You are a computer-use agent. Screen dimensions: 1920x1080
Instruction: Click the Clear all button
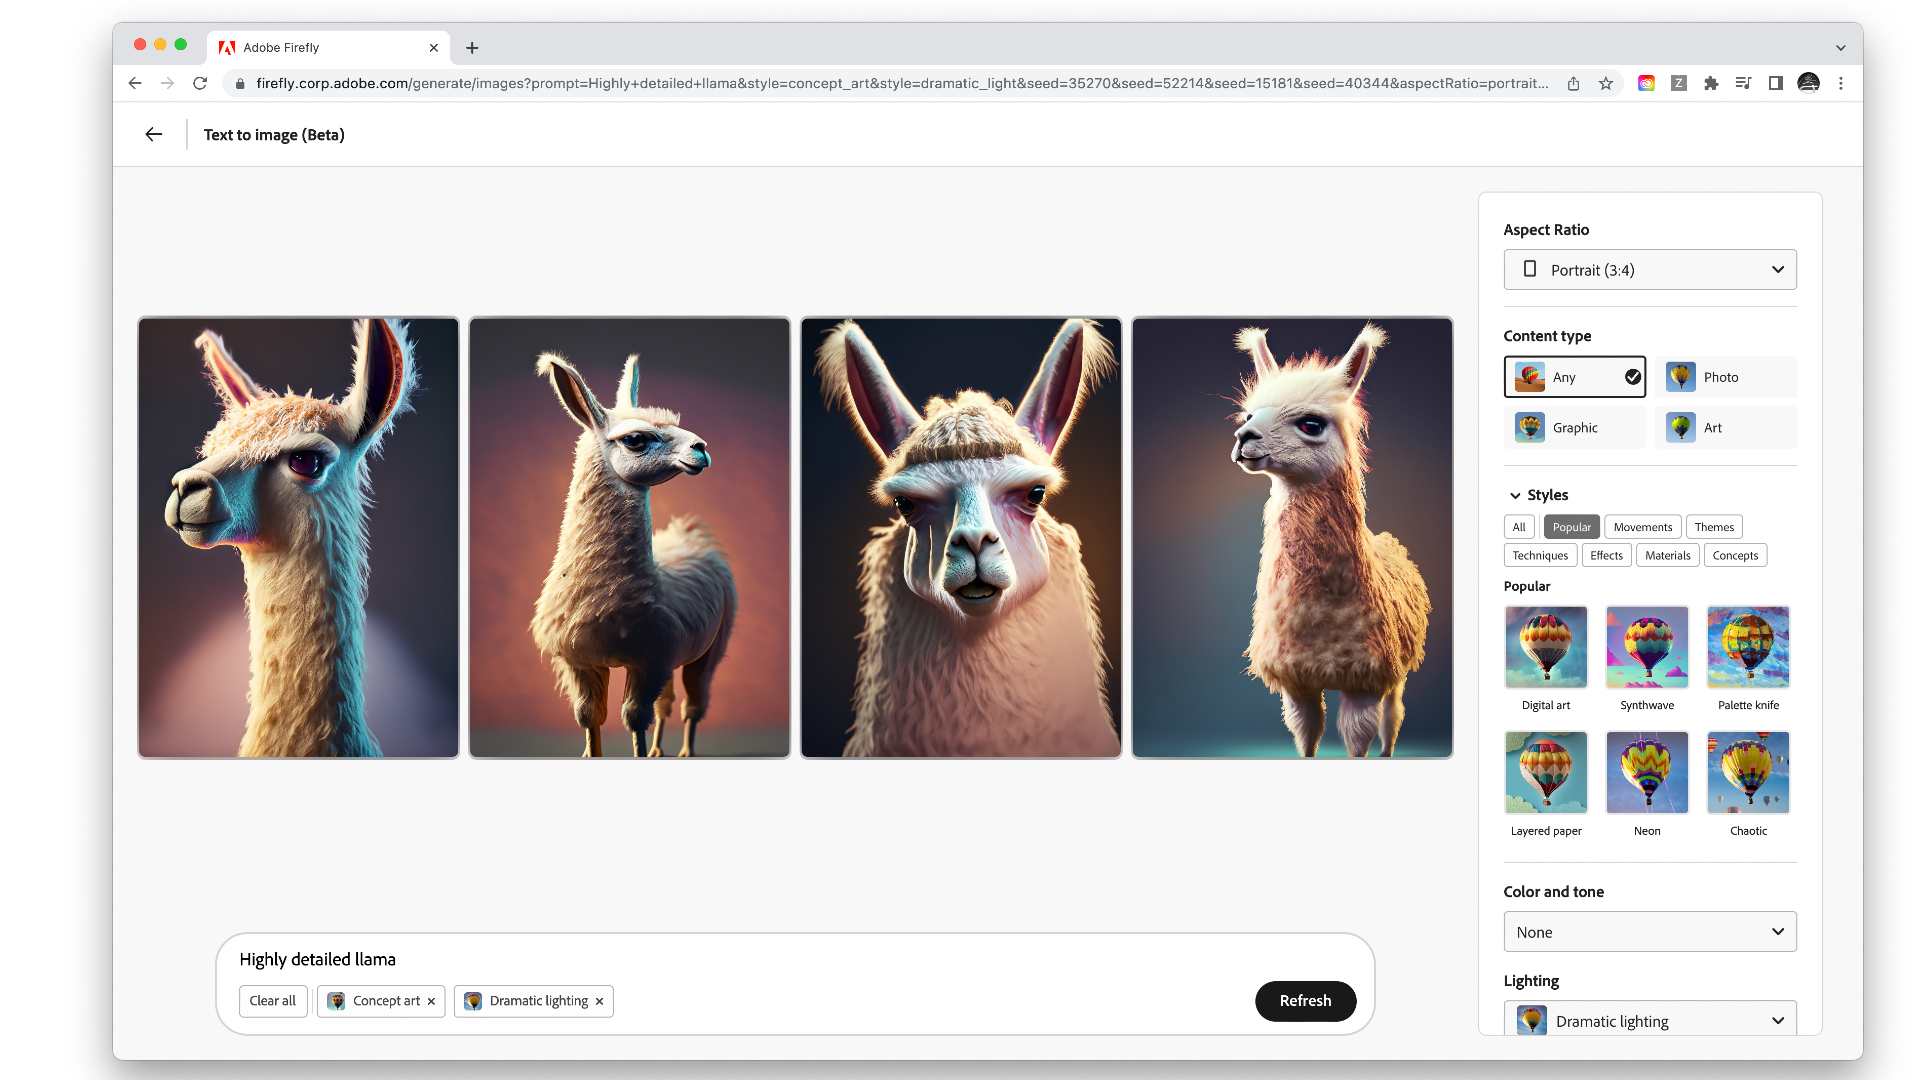(x=272, y=1001)
